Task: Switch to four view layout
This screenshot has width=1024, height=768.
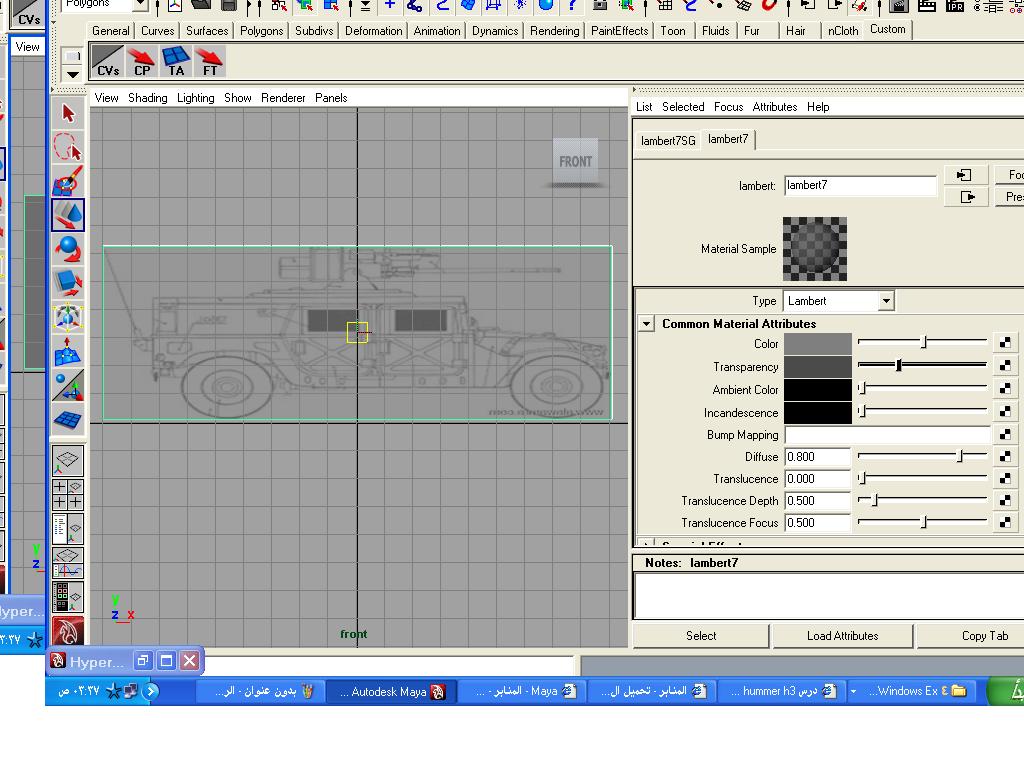Action: [68, 494]
